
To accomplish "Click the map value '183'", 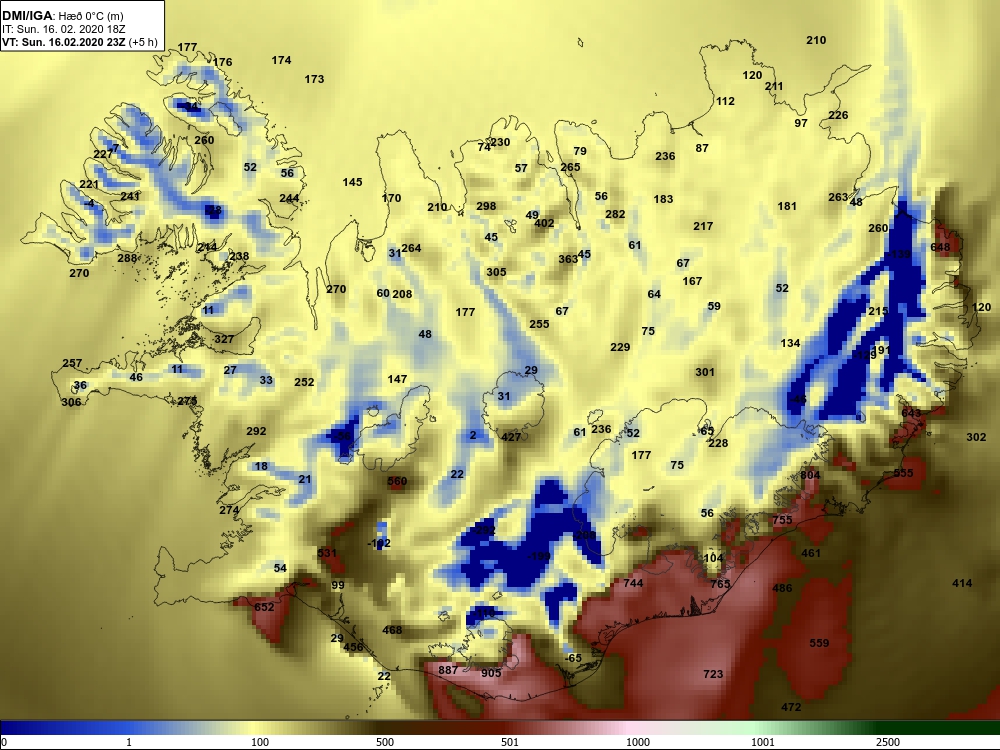I will (x=663, y=200).
